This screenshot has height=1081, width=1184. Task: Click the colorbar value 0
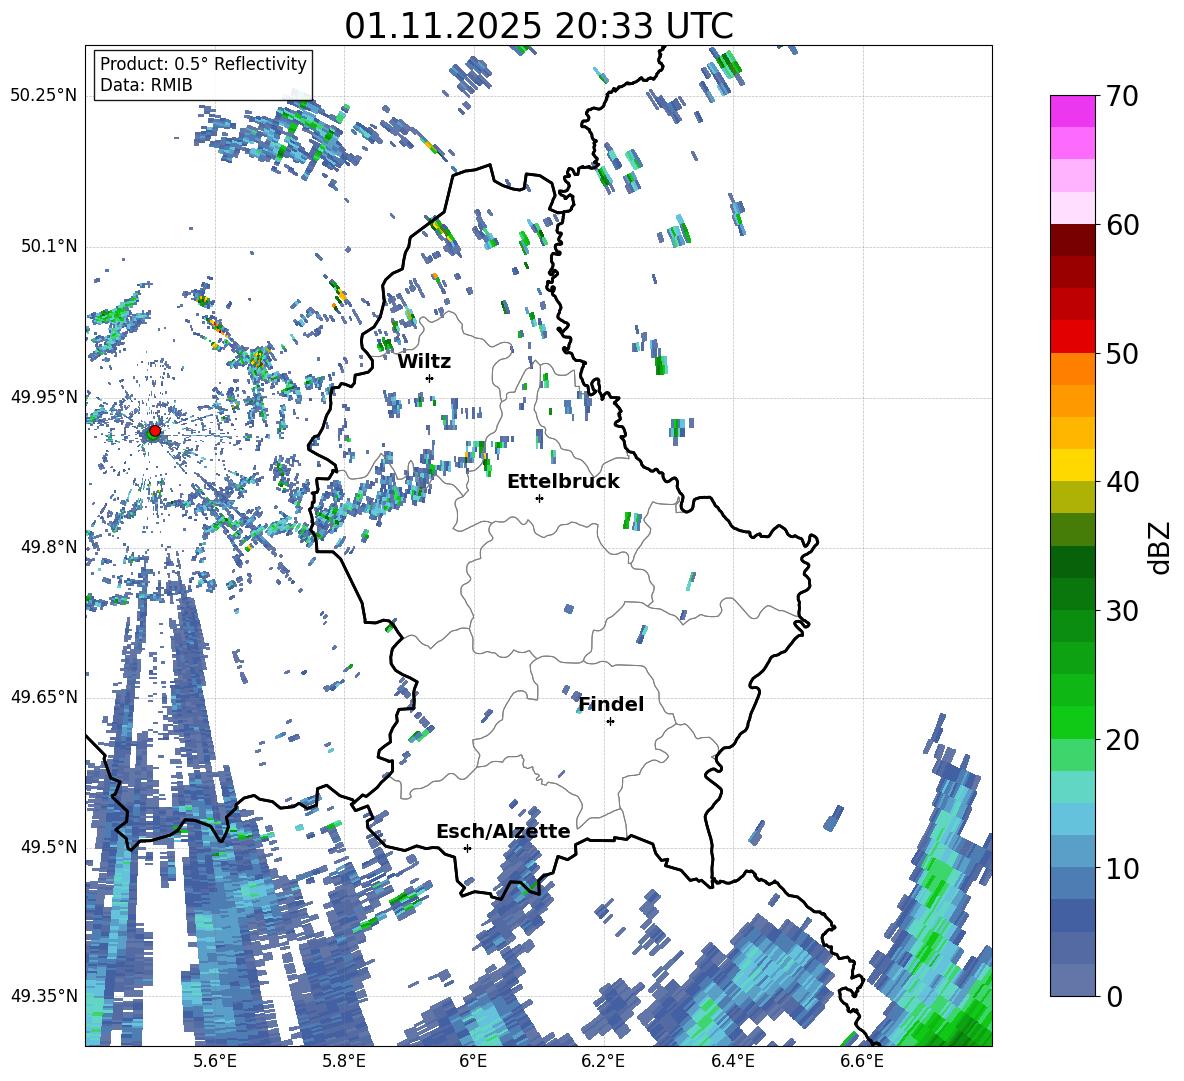[x=1114, y=996]
